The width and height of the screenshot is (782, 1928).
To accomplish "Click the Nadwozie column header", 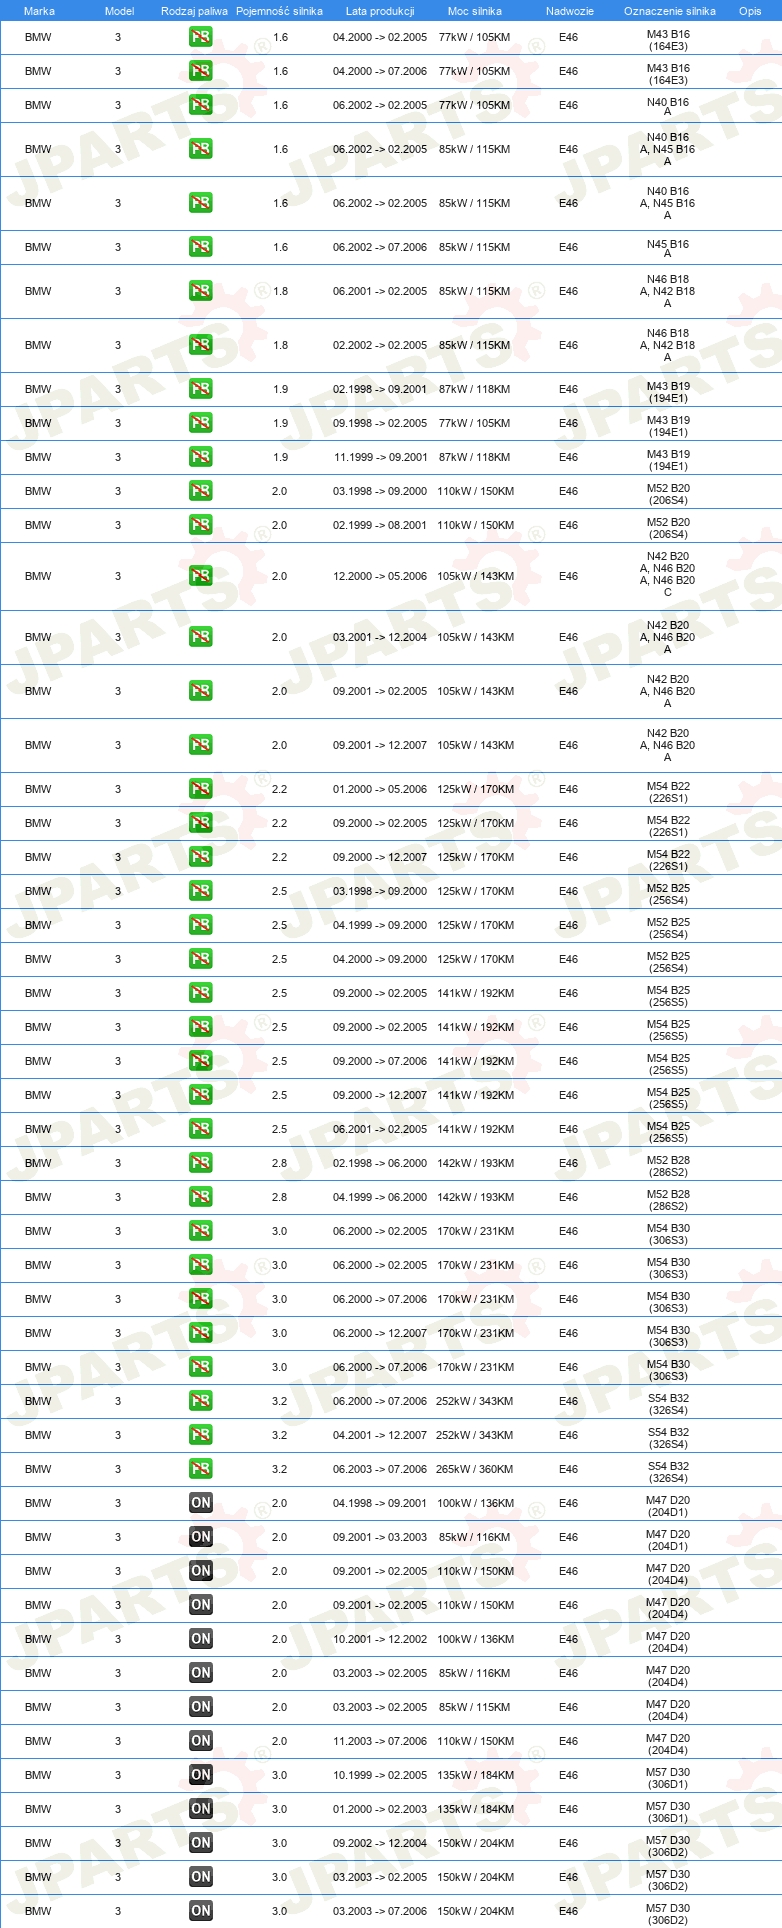I will [569, 11].
